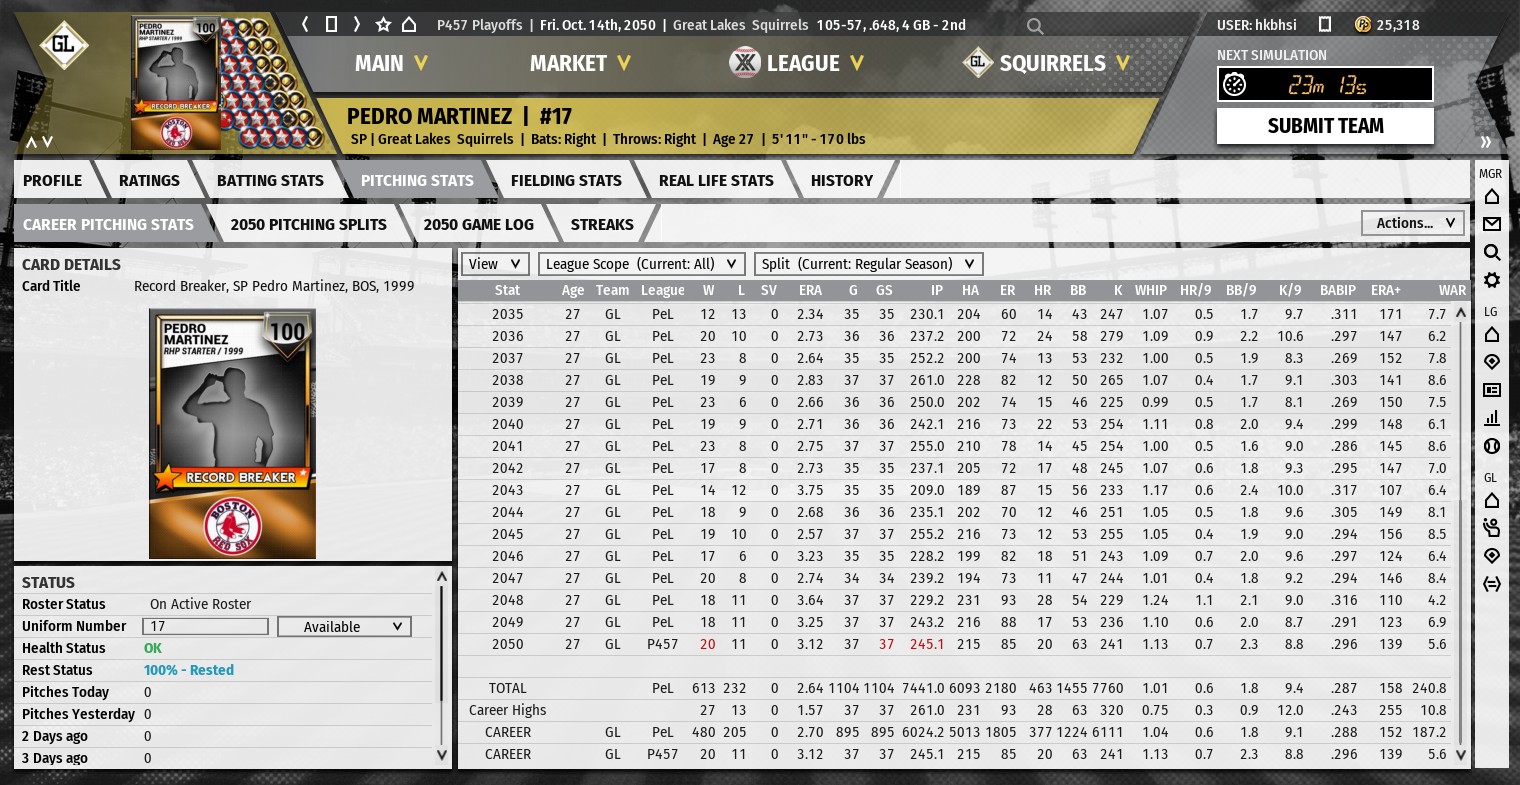Go to the previous page arrow
The height and width of the screenshot is (785, 1520).
[306, 24]
